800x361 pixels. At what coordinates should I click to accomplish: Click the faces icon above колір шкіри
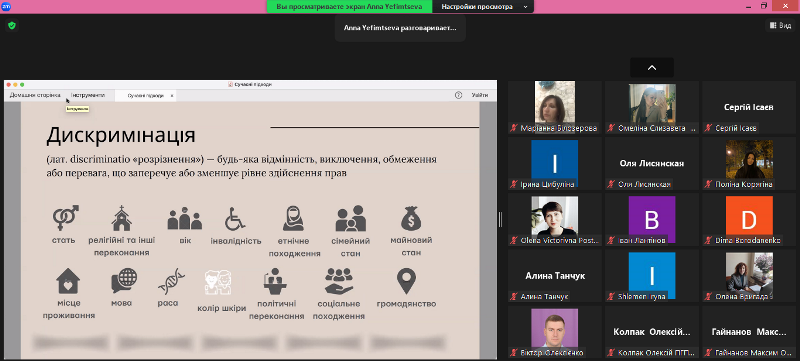218,282
